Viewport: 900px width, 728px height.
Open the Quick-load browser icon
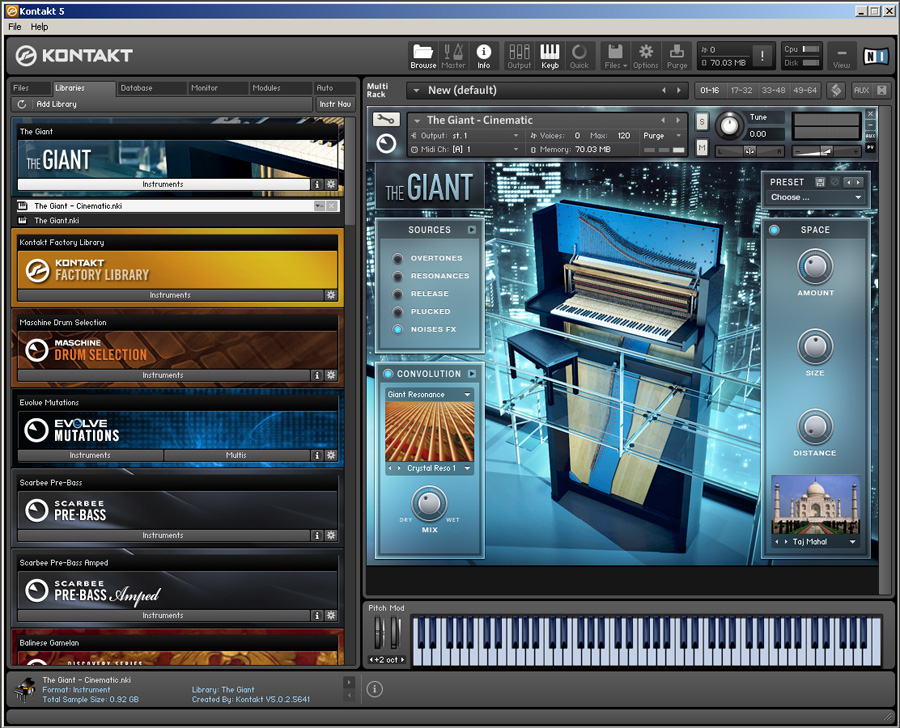pyautogui.click(x=580, y=57)
